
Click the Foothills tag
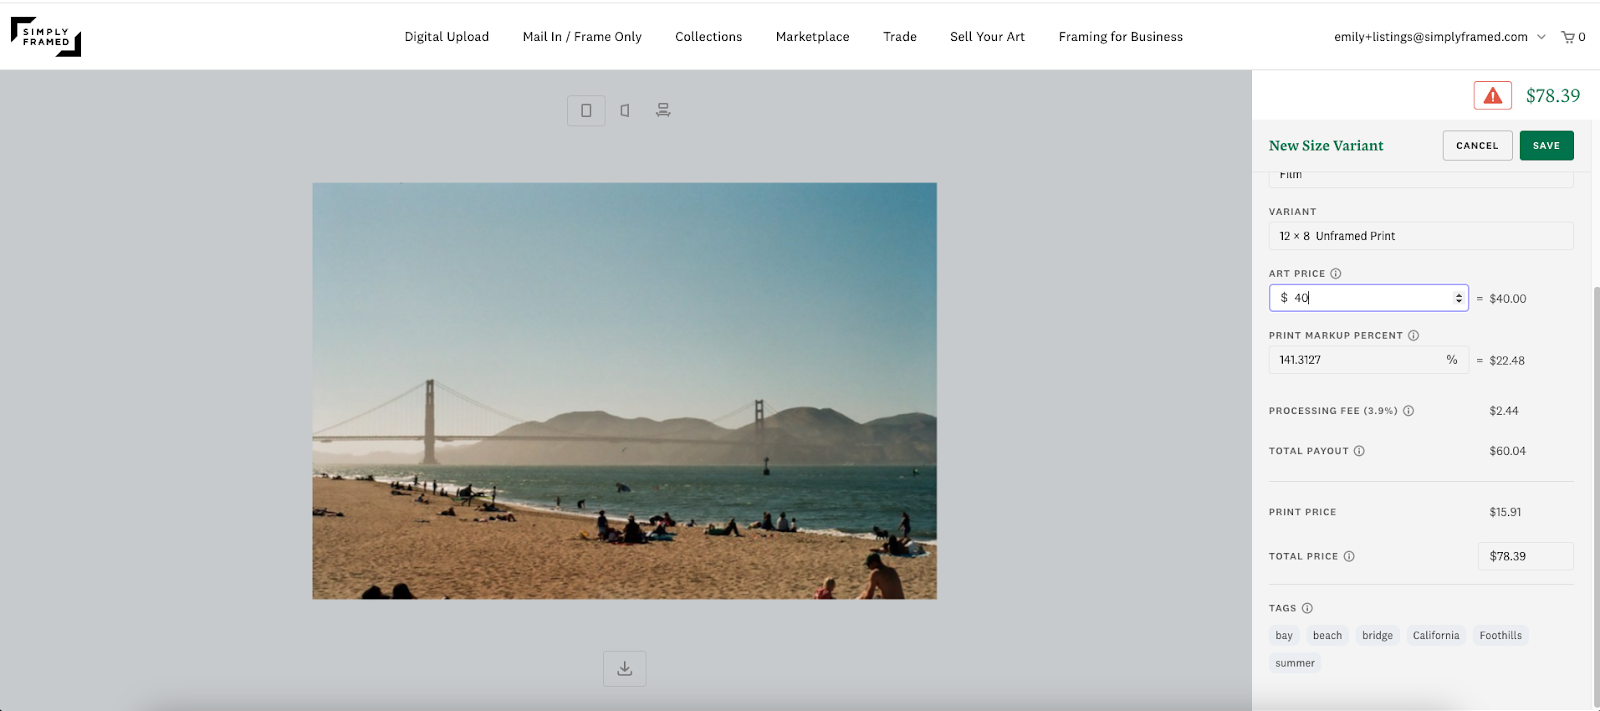tap(1501, 636)
